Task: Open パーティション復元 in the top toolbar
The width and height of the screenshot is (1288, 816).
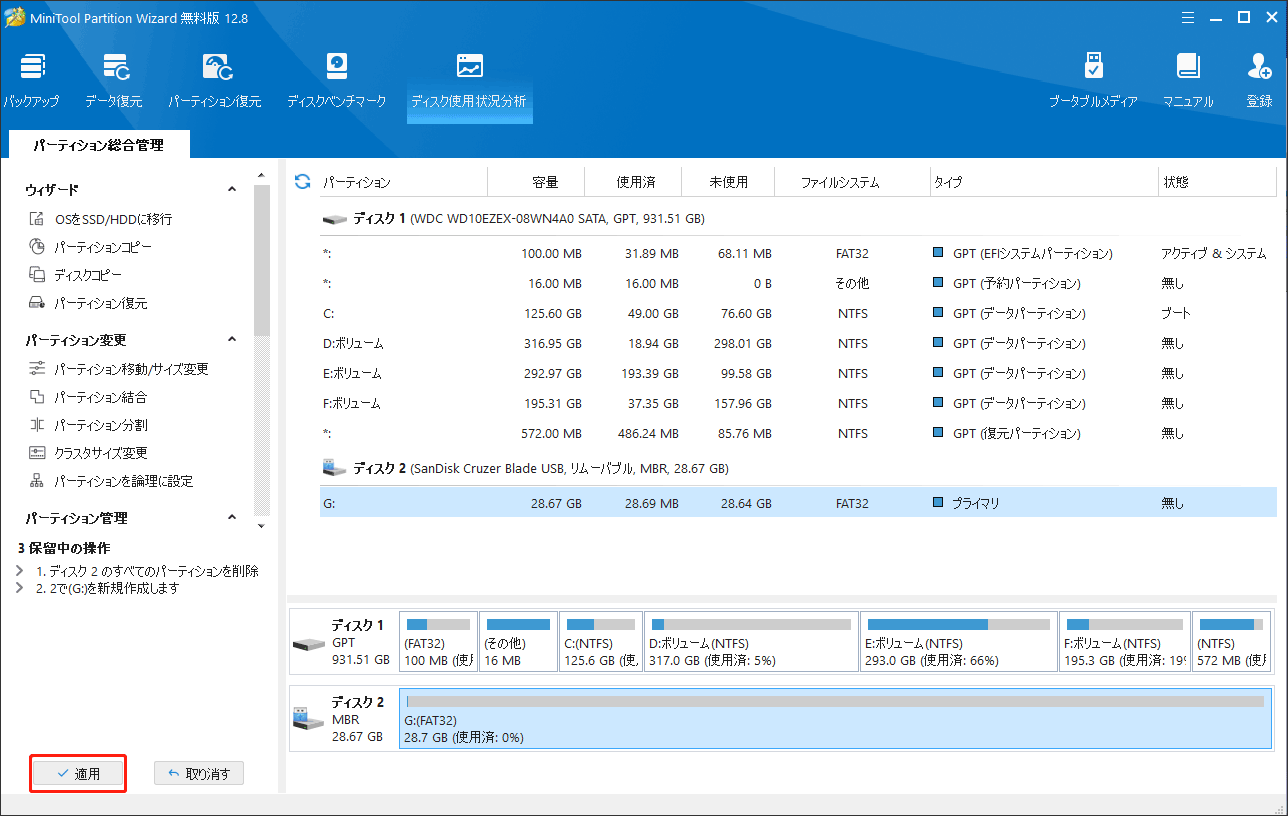Action: point(215,82)
